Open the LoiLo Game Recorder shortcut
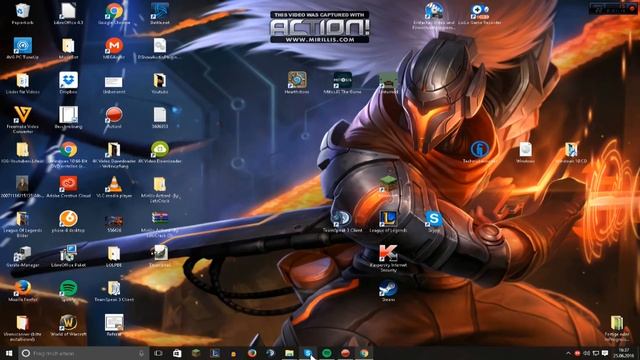Viewport: 640px width, 360px height. [x=479, y=14]
